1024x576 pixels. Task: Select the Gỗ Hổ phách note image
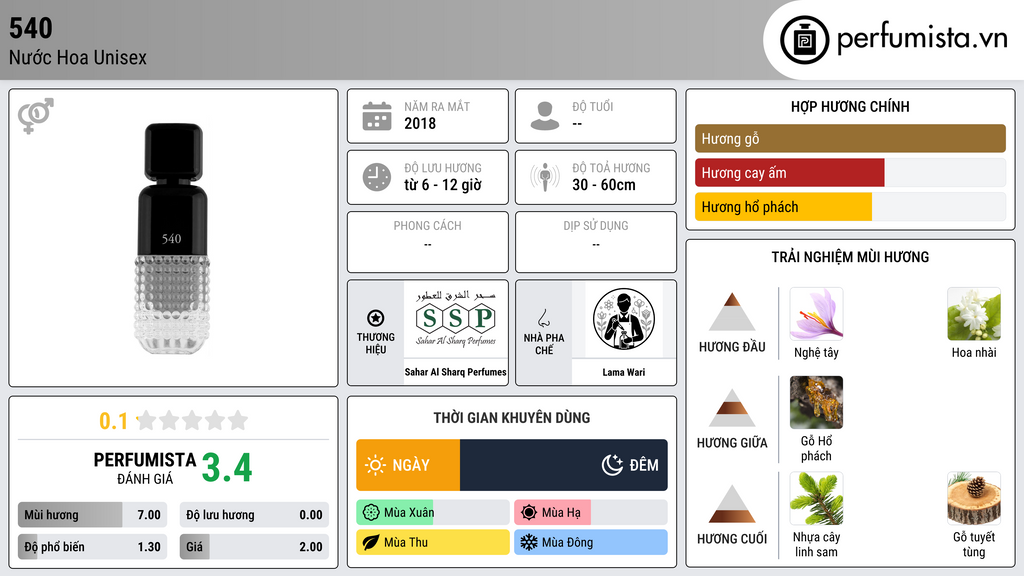pyautogui.click(x=816, y=402)
